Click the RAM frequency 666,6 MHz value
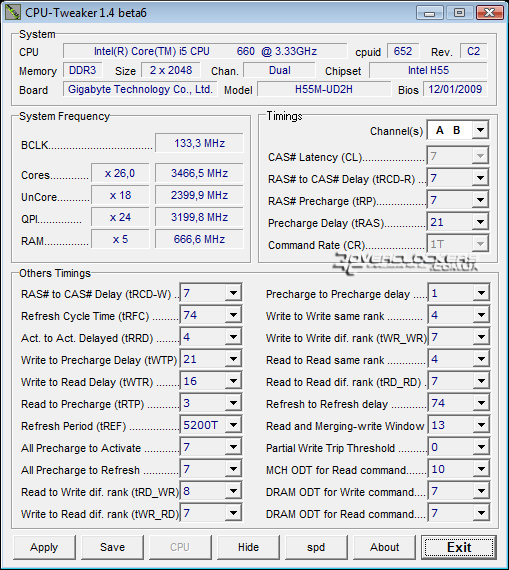 click(x=199, y=239)
